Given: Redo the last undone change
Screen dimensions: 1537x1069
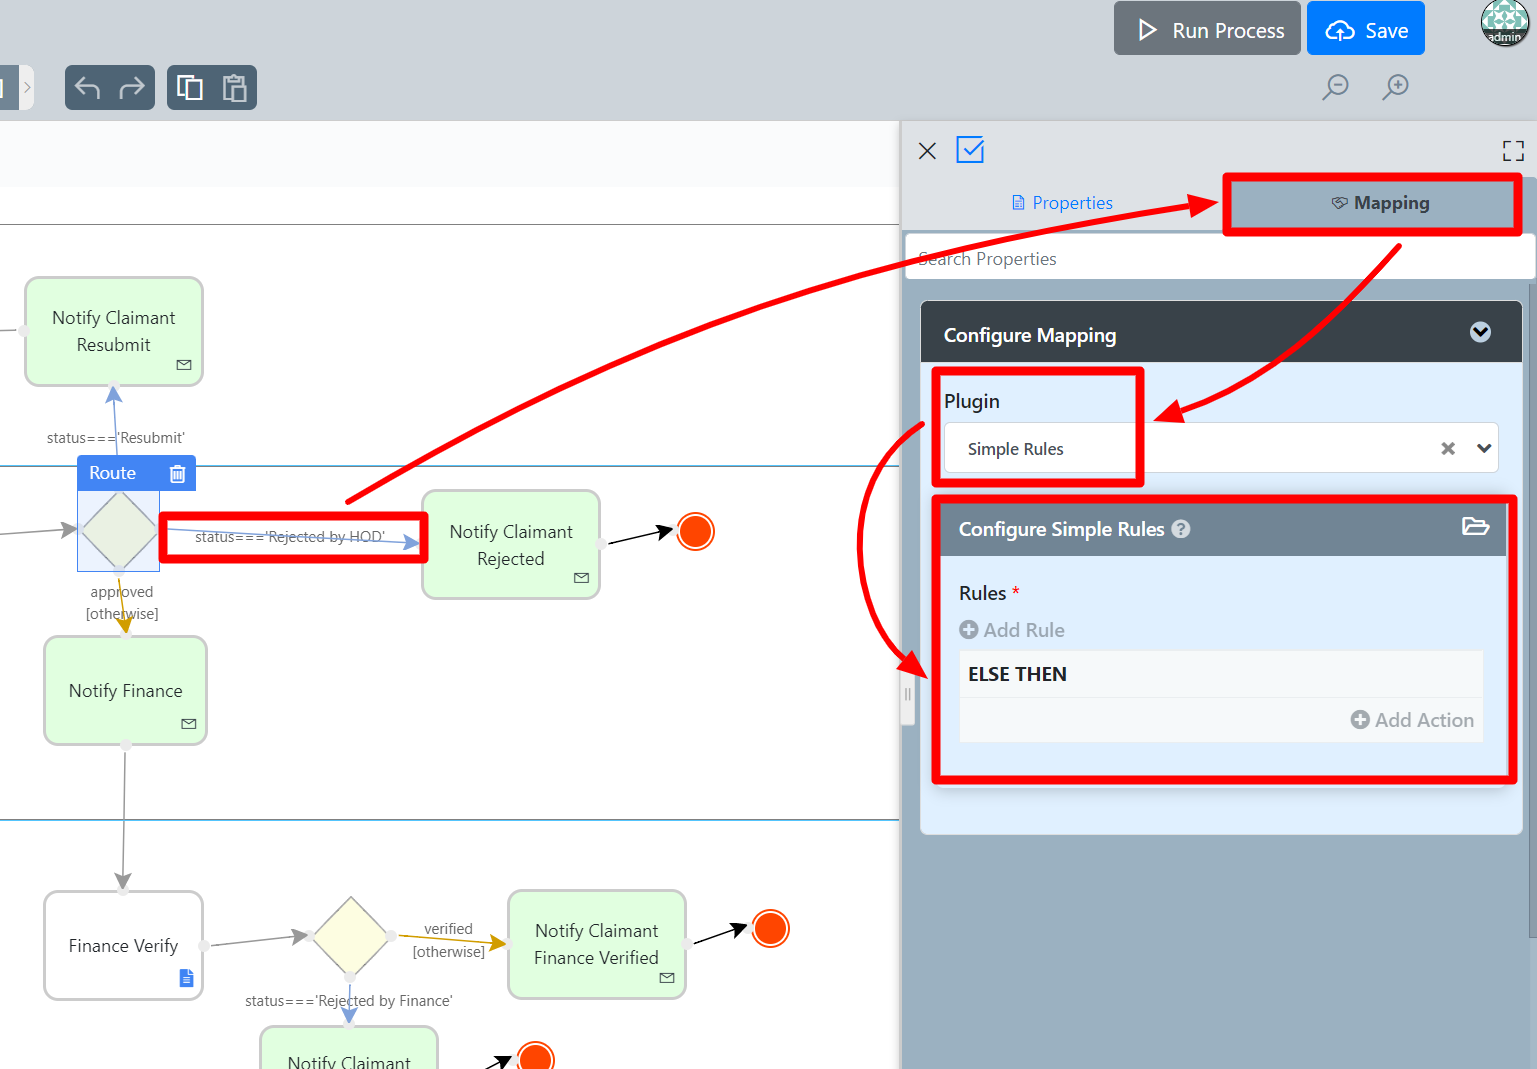Looking at the screenshot, I should [132, 88].
